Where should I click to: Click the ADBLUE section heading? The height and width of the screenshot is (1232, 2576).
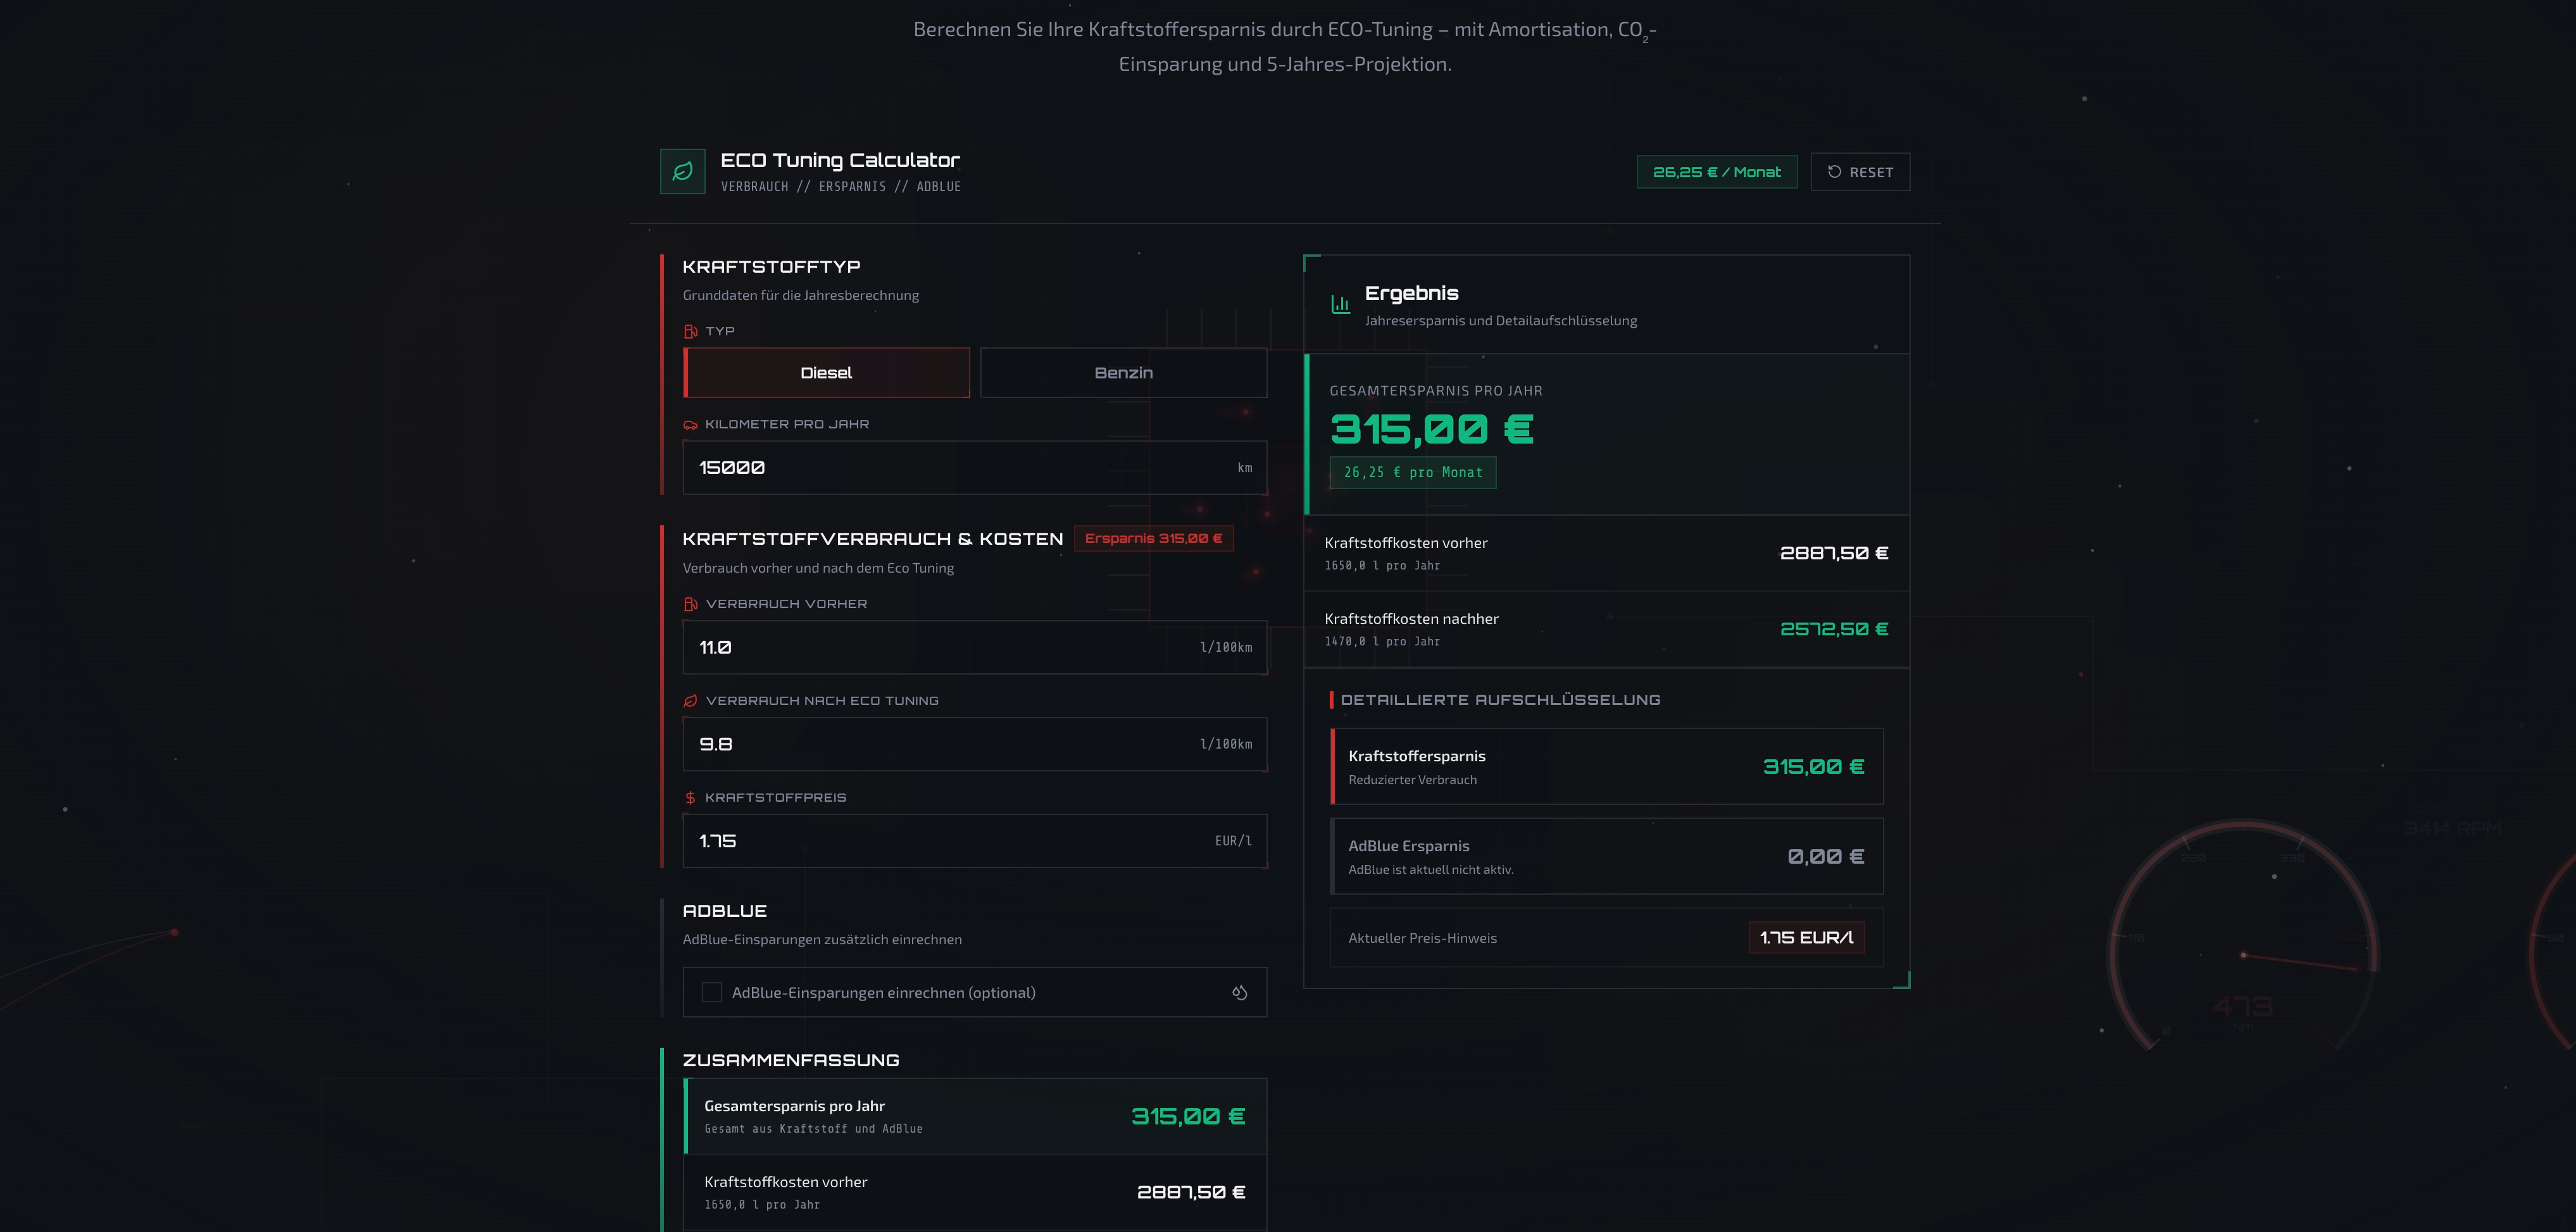point(724,911)
